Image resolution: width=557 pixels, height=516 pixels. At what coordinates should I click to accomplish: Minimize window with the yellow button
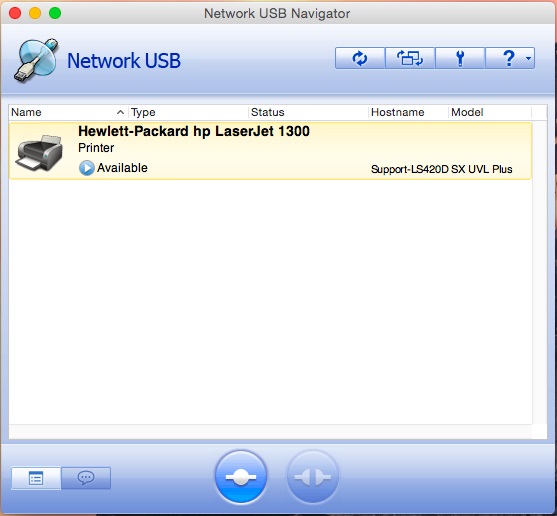(35, 13)
